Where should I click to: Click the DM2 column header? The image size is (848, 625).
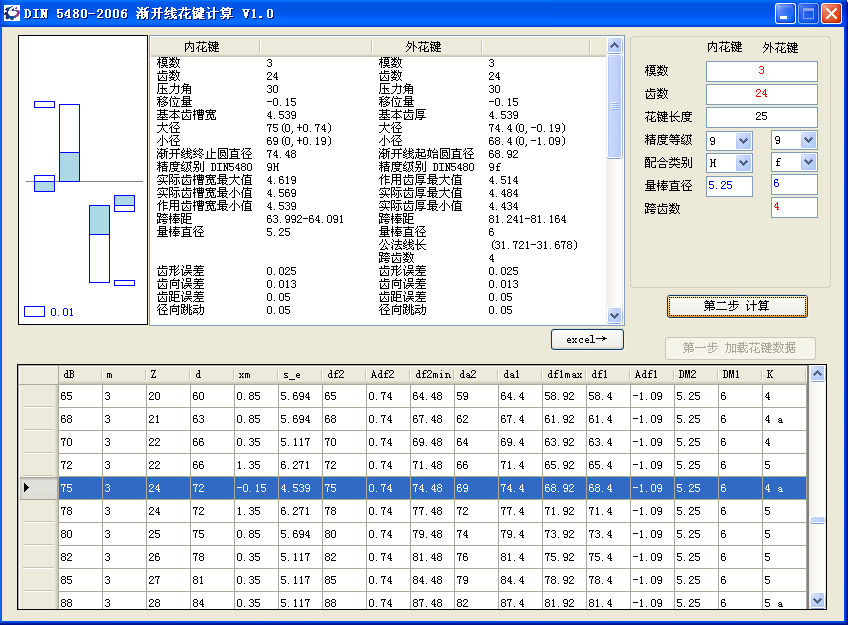(x=695, y=374)
